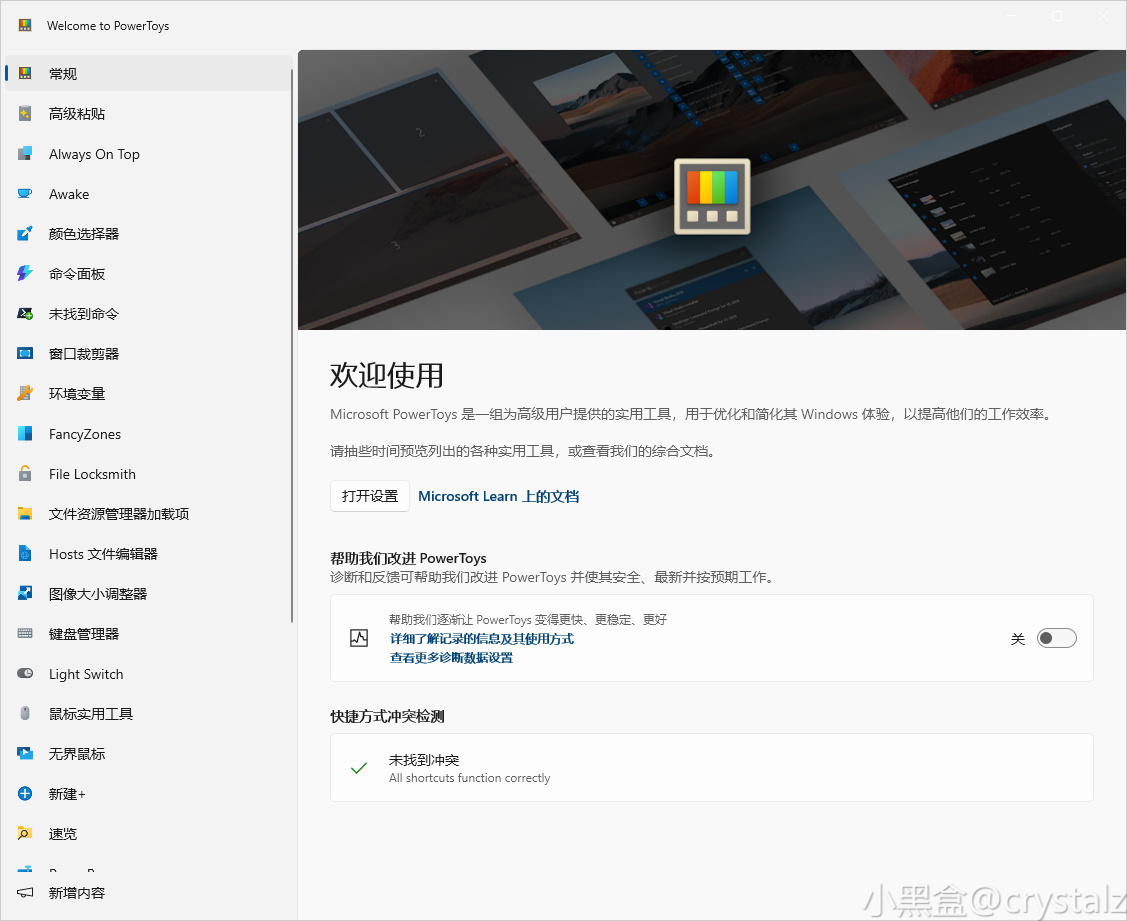Open the FancyZones page
Image resolution: width=1127 pixels, height=921 pixels.
(148, 434)
